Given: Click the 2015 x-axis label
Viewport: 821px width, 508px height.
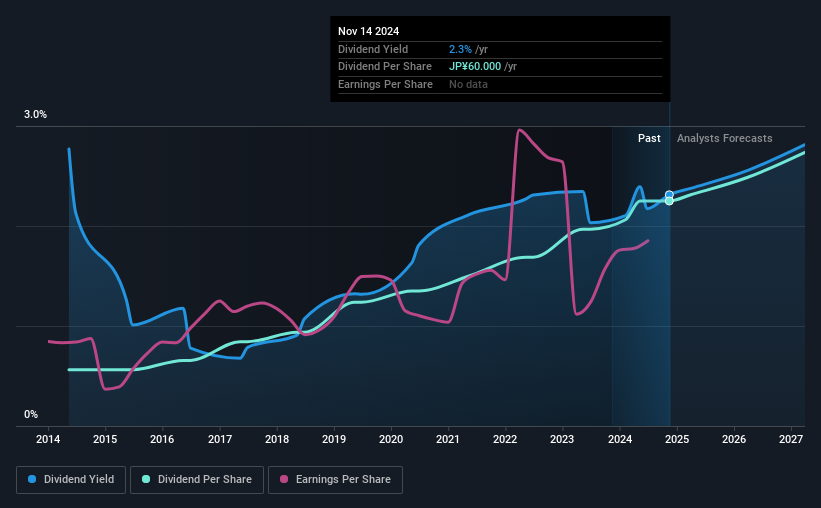Looking at the screenshot, I should coord(105,439).
